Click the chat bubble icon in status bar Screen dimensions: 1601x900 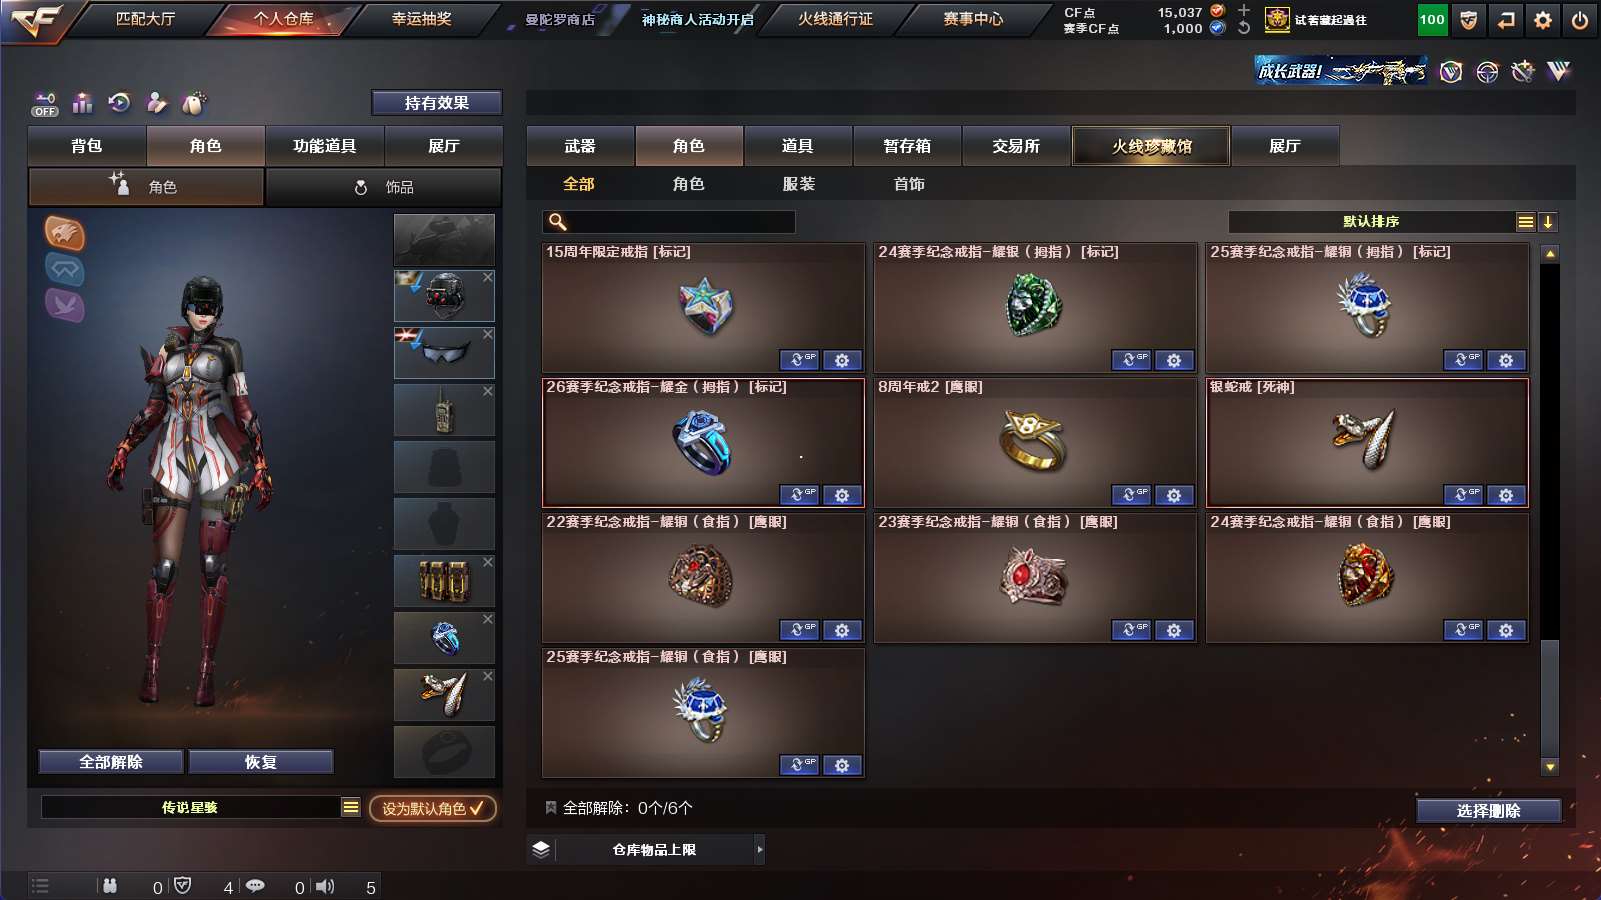pos(255,886)
